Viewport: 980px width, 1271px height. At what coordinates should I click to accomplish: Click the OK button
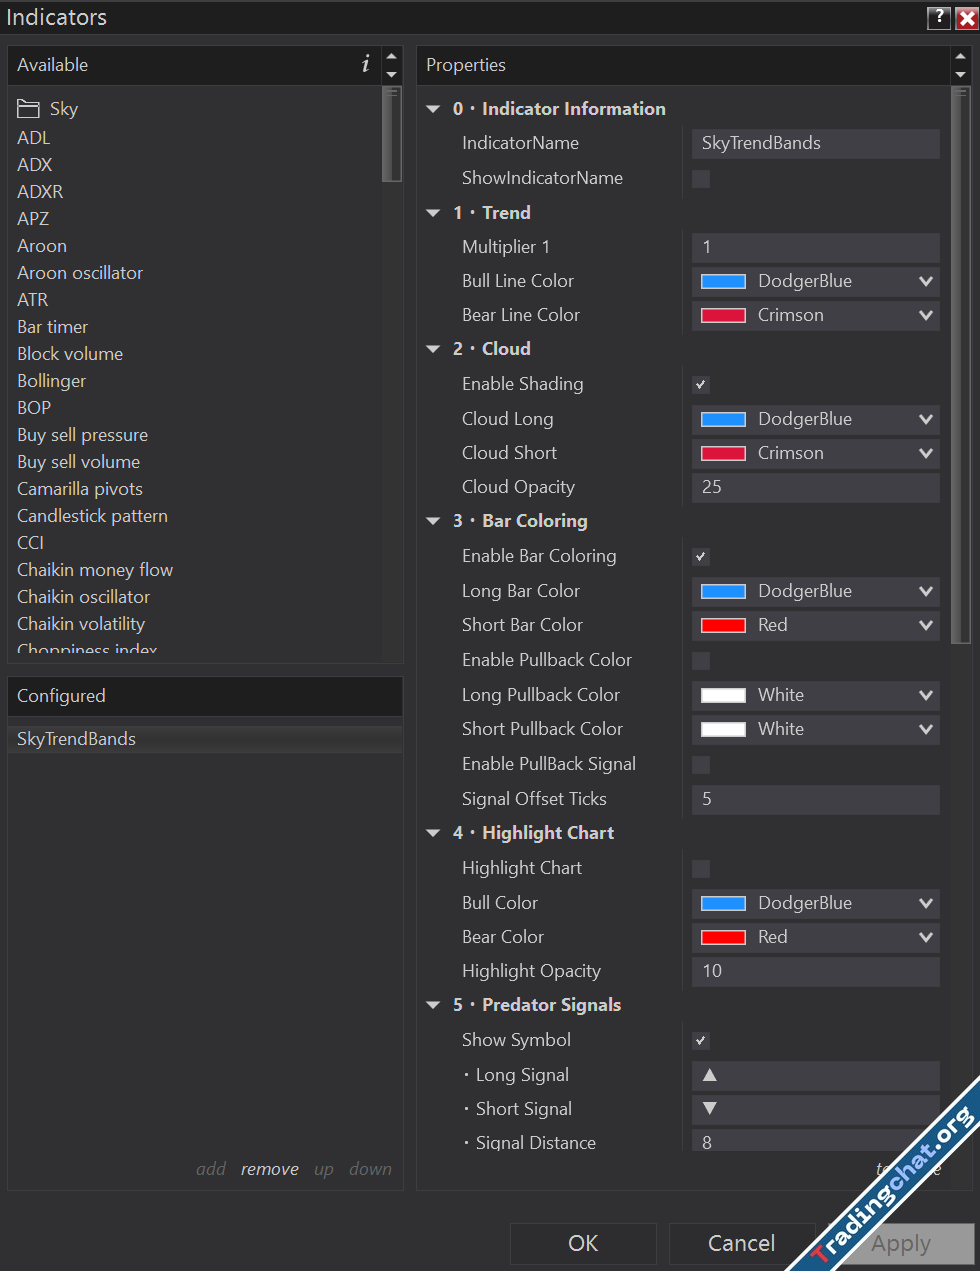(583, 1243)
